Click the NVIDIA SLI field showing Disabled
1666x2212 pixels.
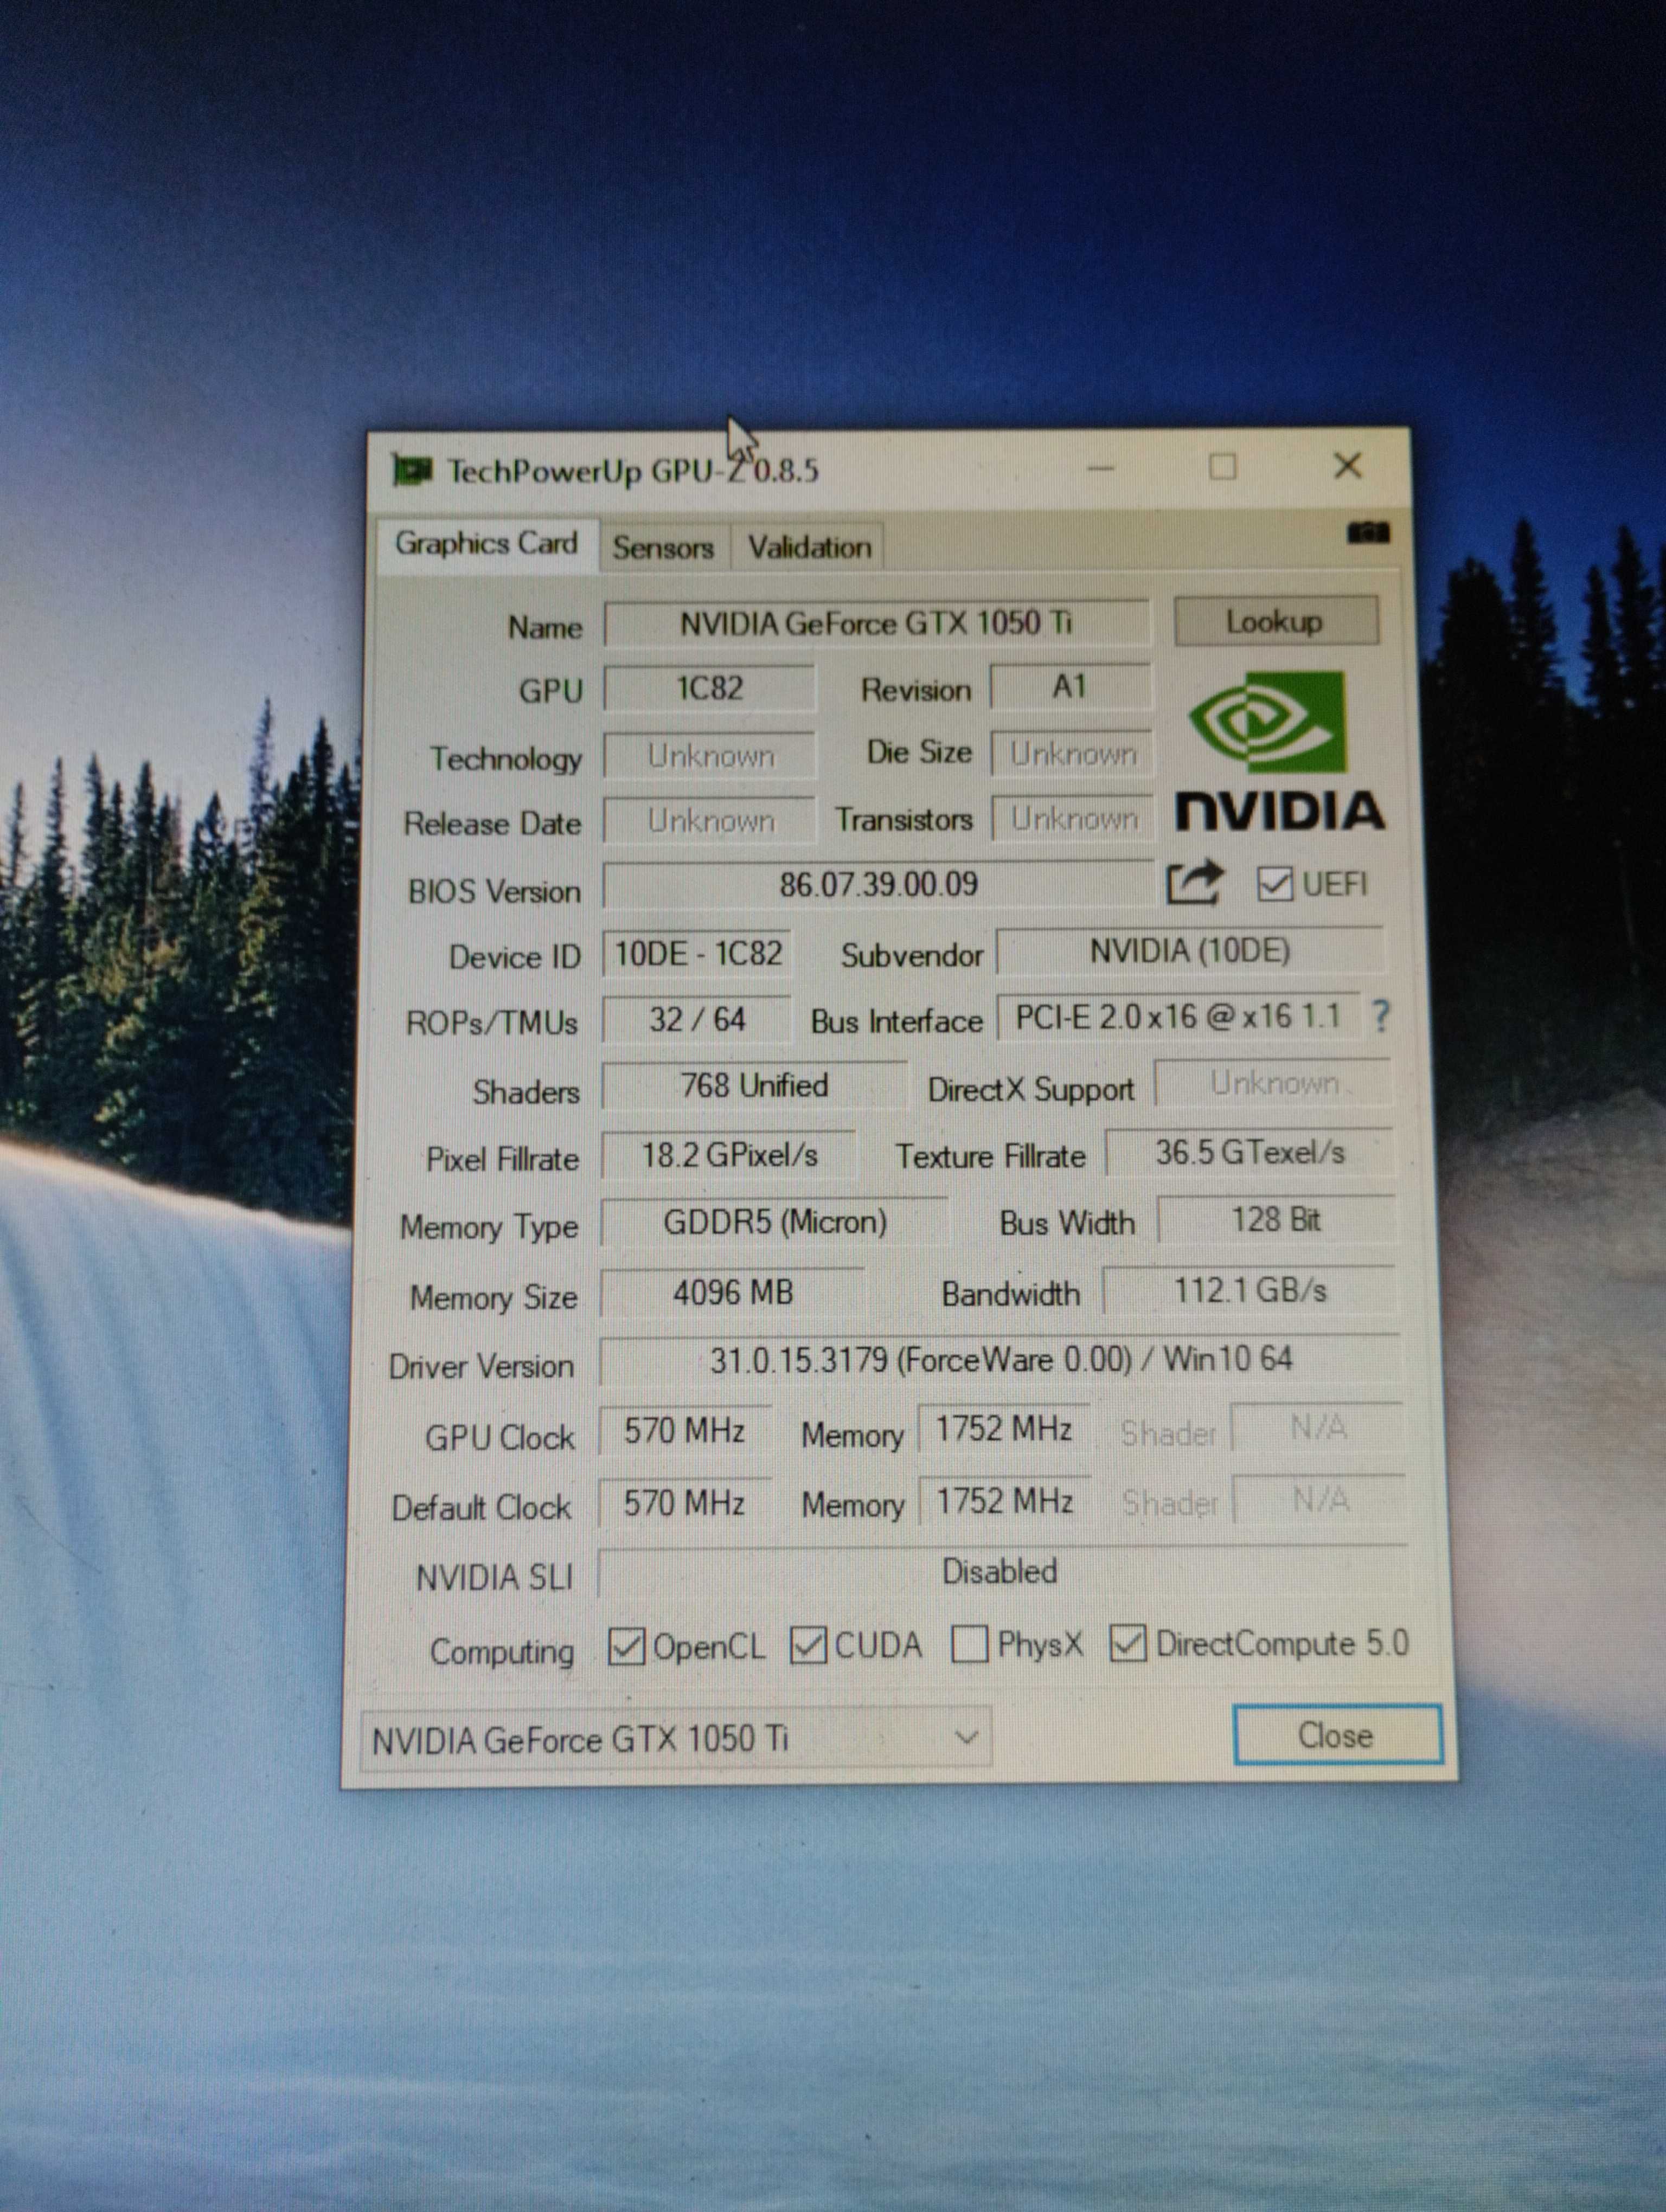[1002, 1571]
